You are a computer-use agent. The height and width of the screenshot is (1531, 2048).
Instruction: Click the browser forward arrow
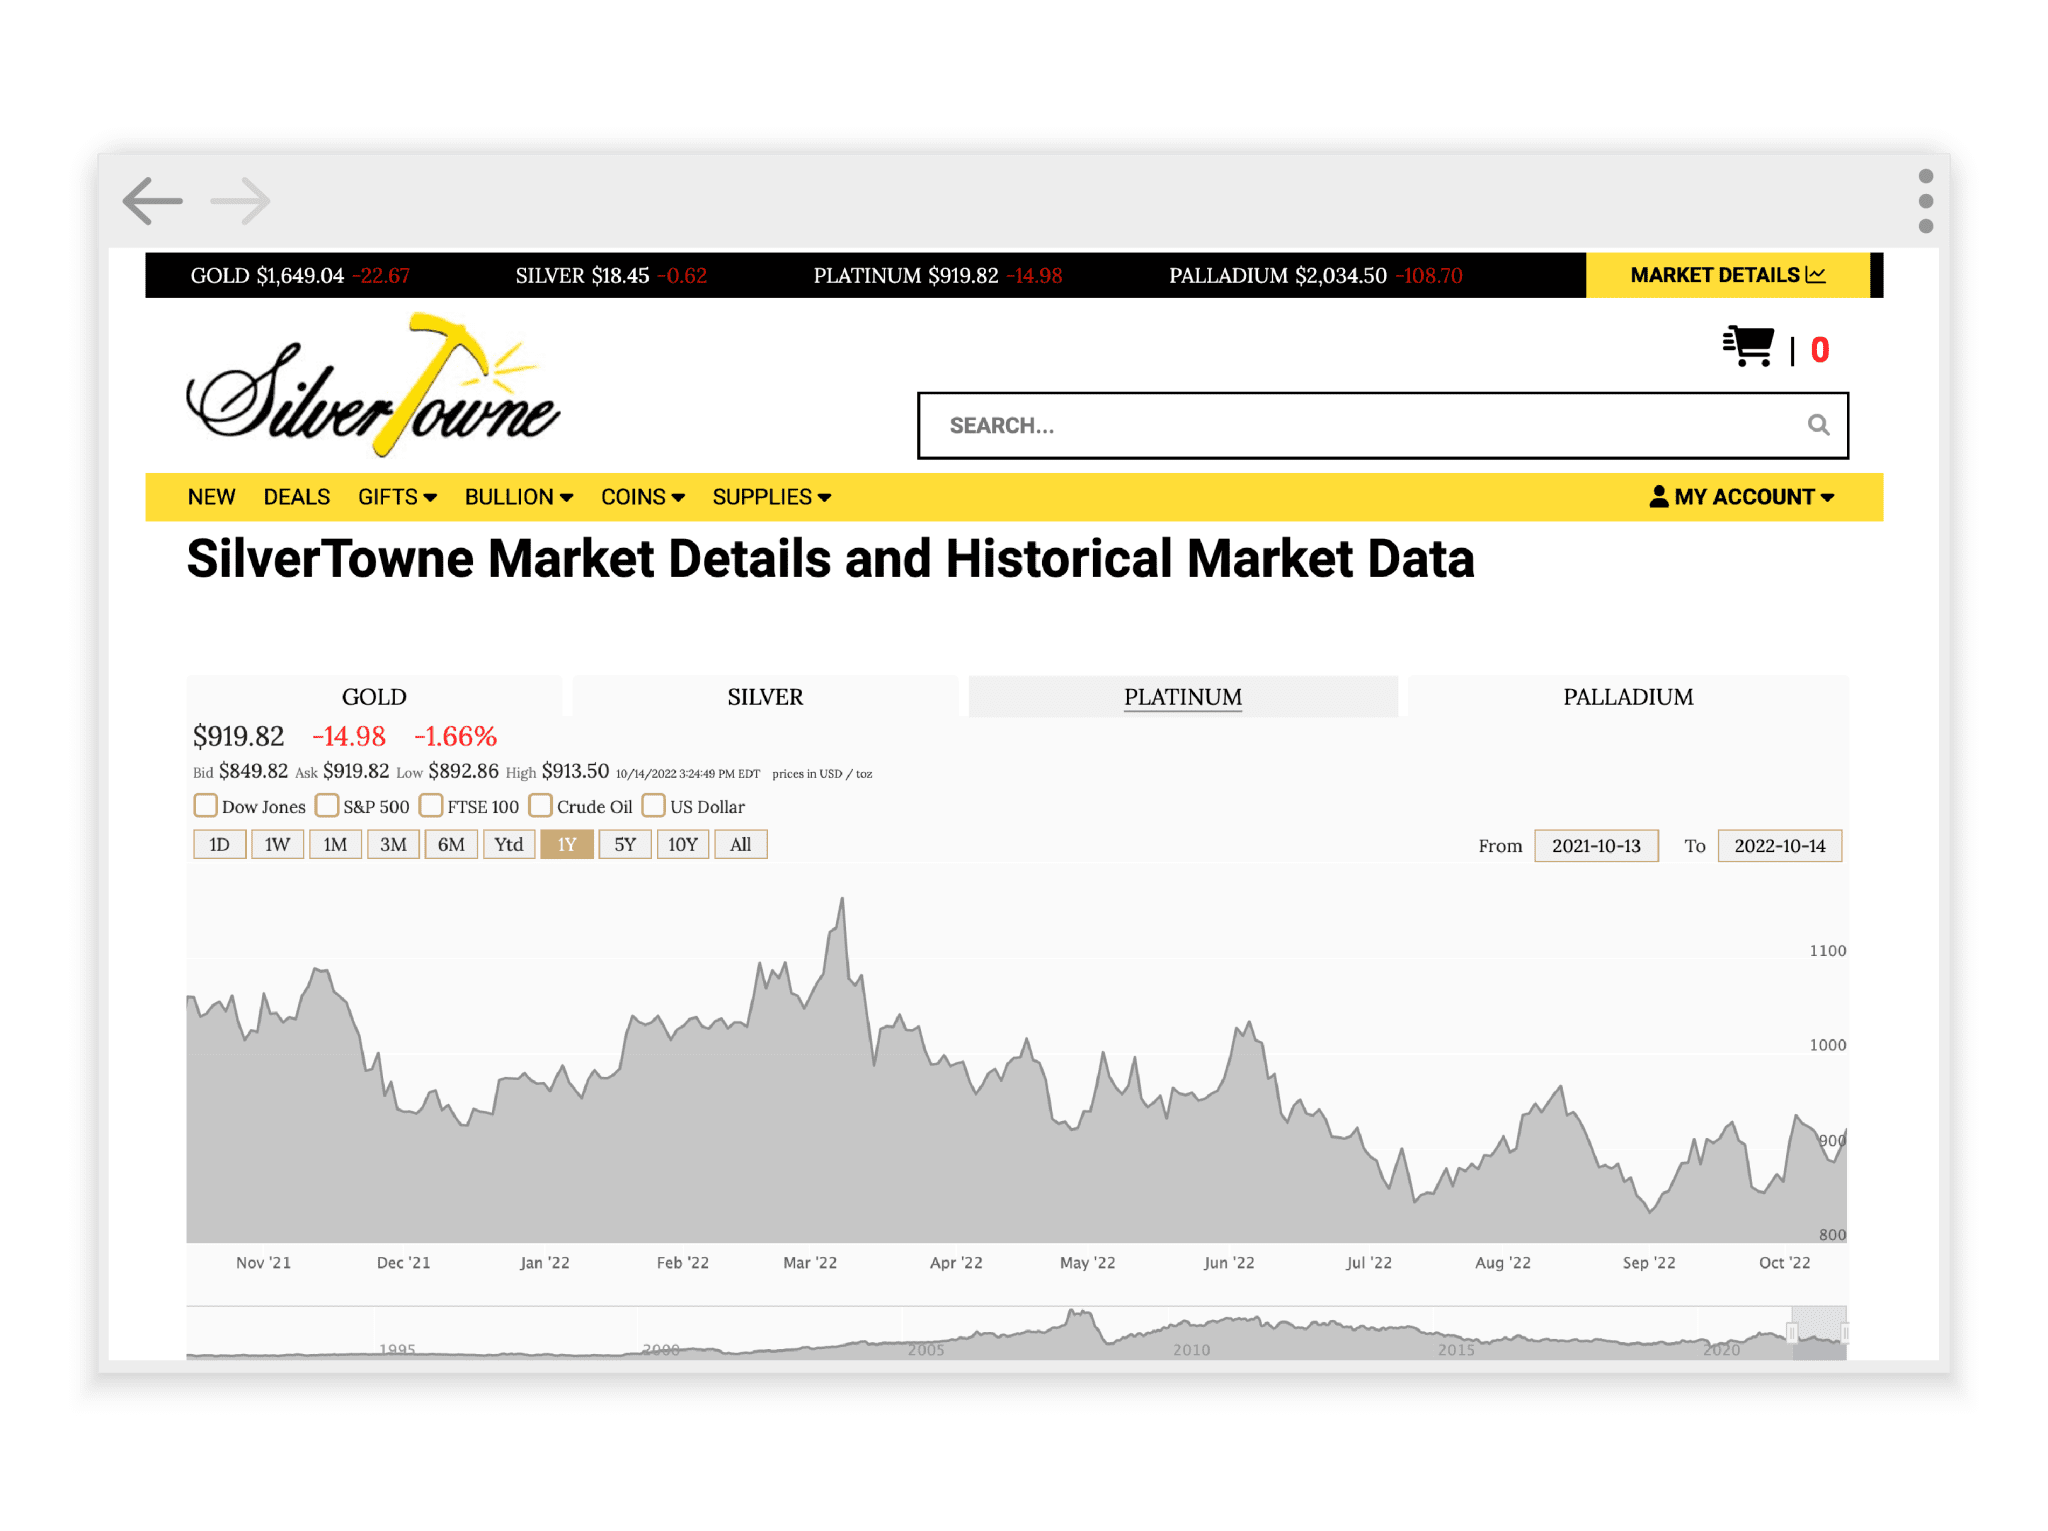[x=240, y=201]
